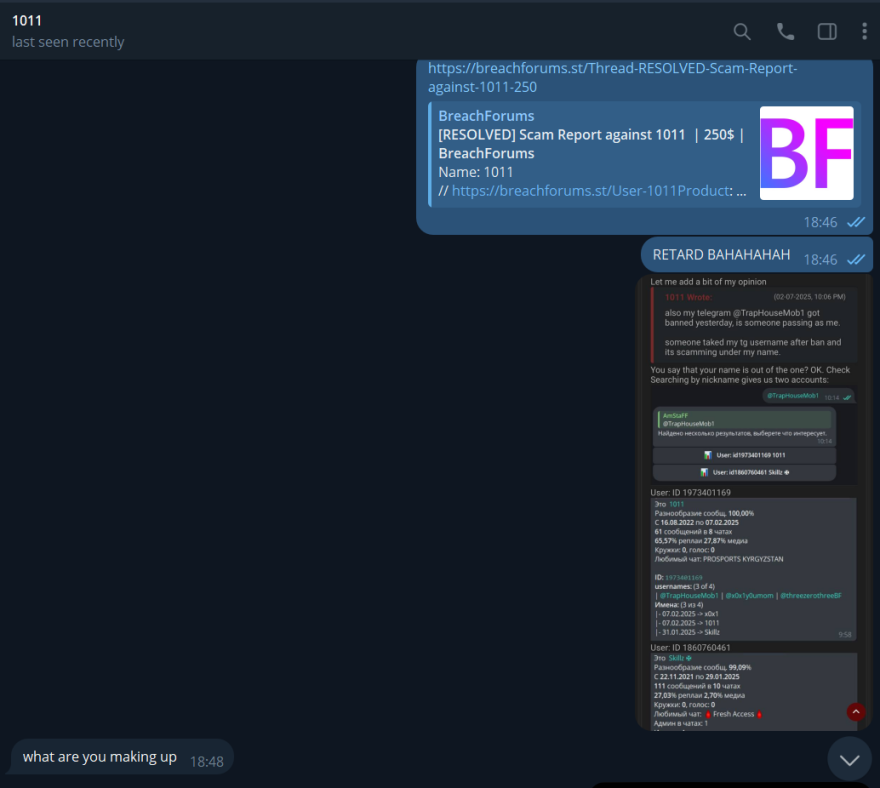Click 'Let me add a bit of my opinion' text
This screenshot has width=880, height=788.
708,282
